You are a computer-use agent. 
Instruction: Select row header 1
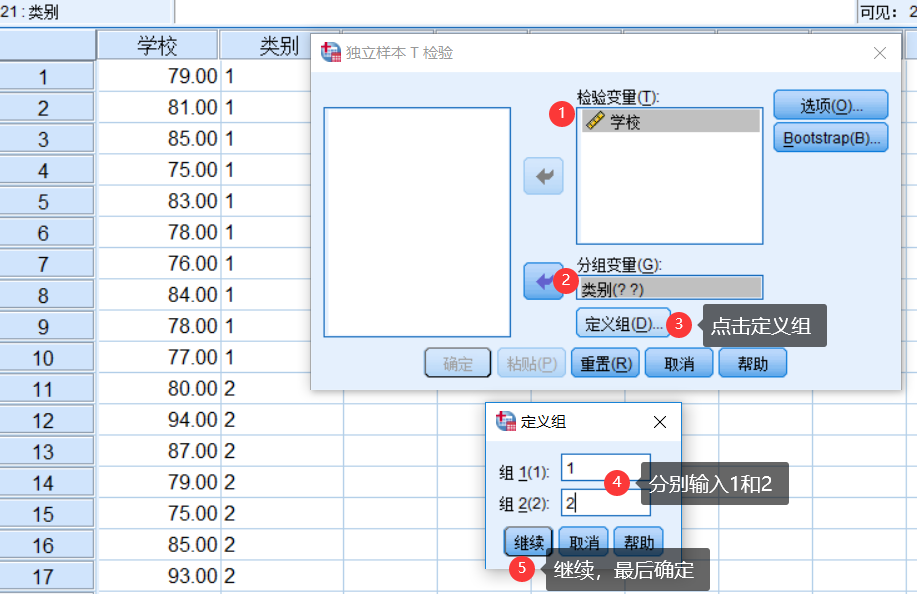(47, 77)
